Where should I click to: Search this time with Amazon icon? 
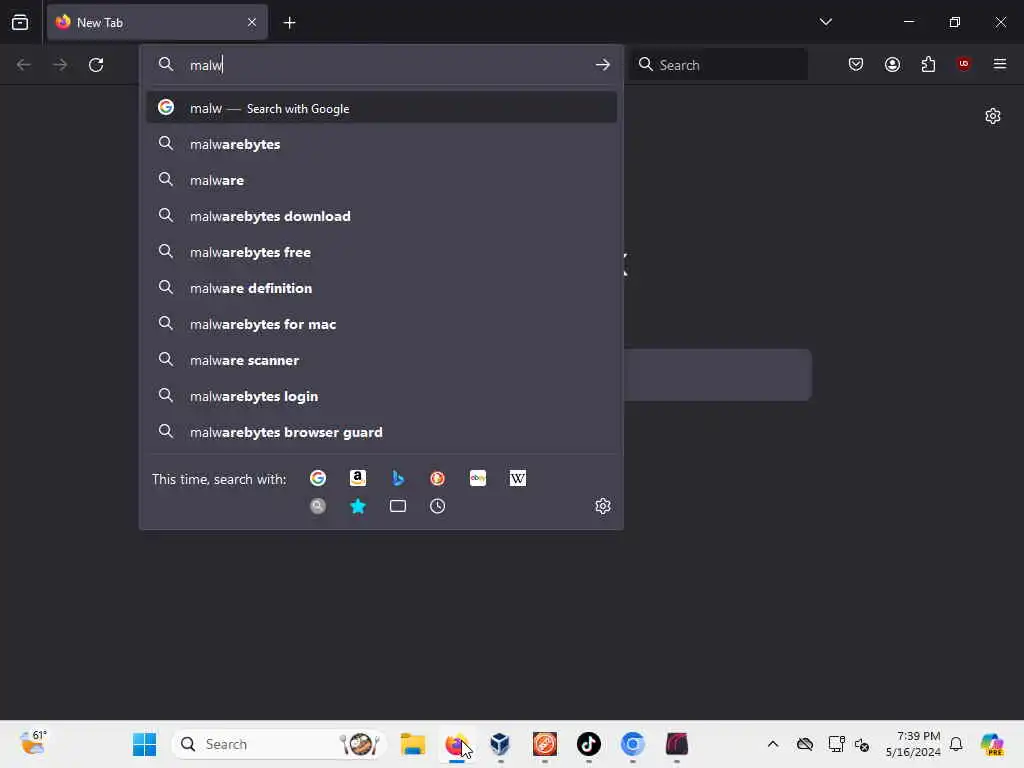click(x=358, y=478)
